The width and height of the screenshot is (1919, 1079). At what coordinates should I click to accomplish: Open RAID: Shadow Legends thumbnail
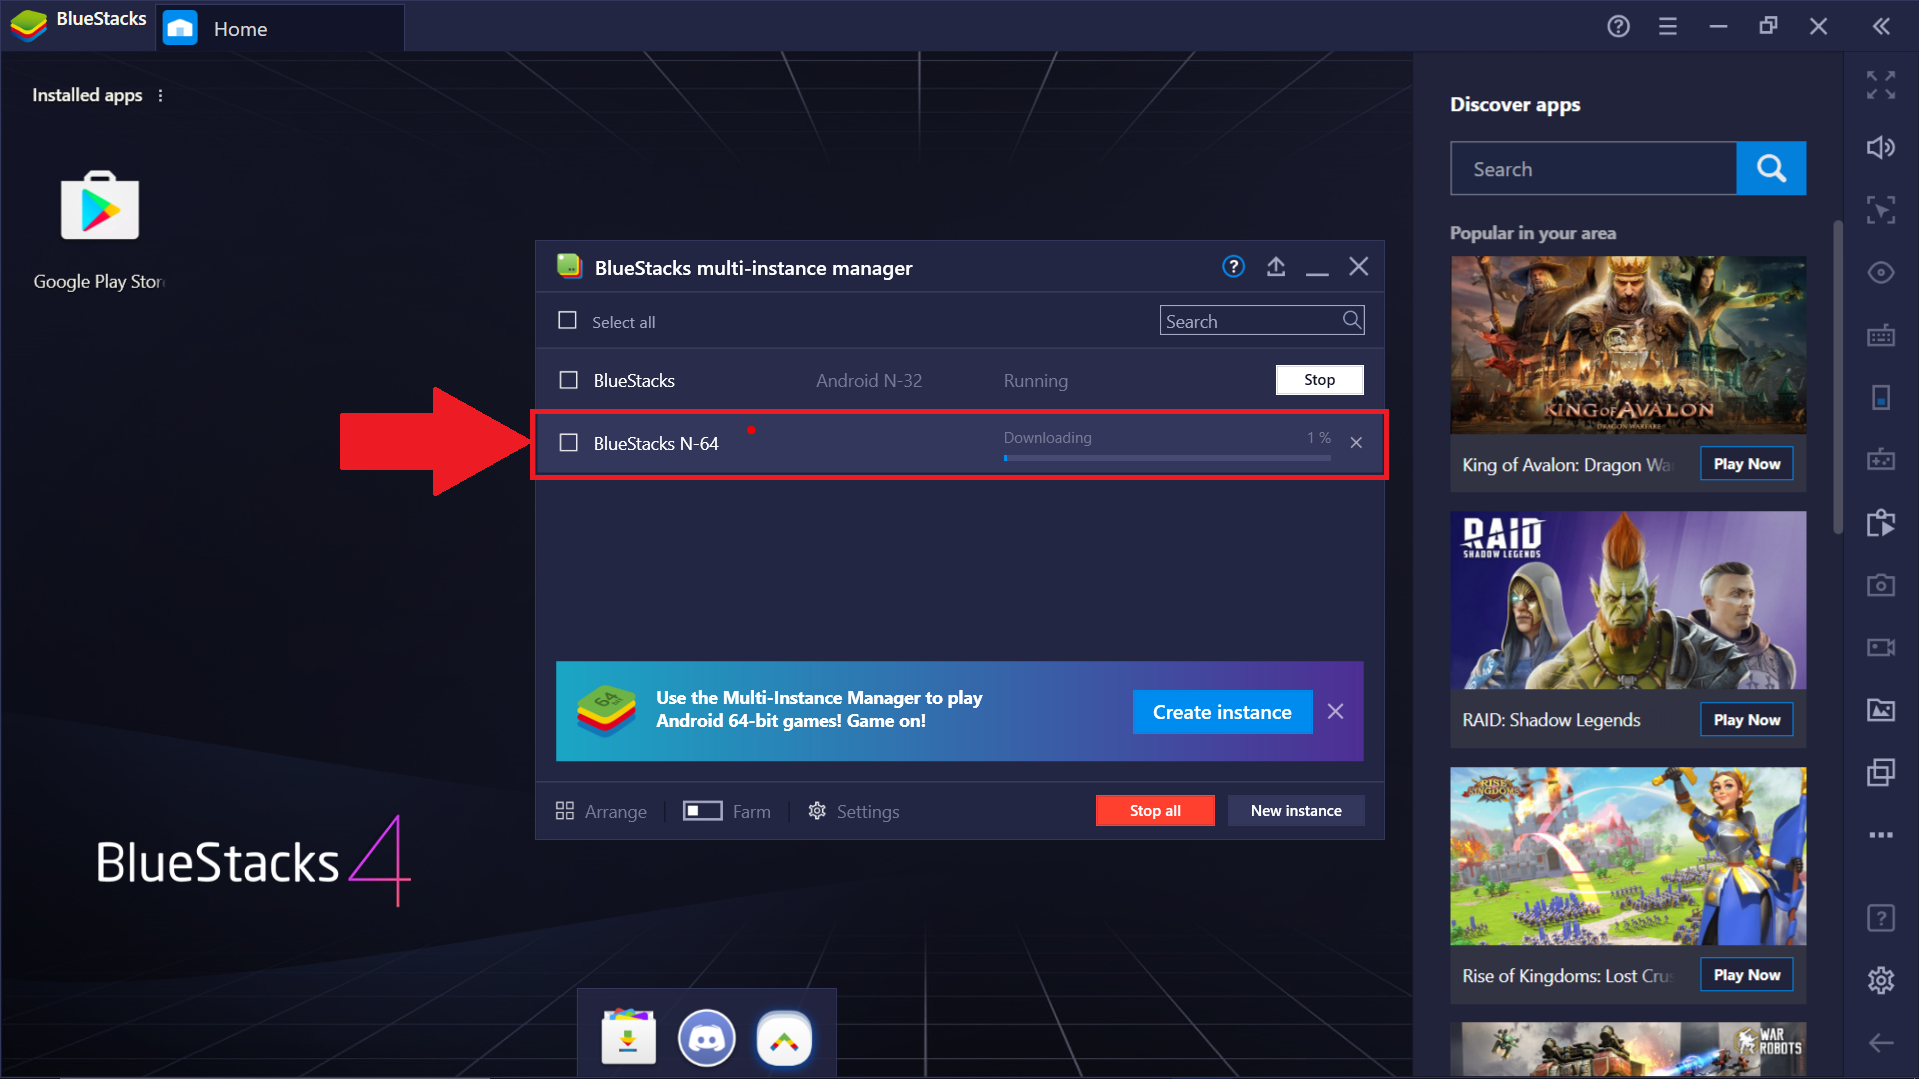1628,600
